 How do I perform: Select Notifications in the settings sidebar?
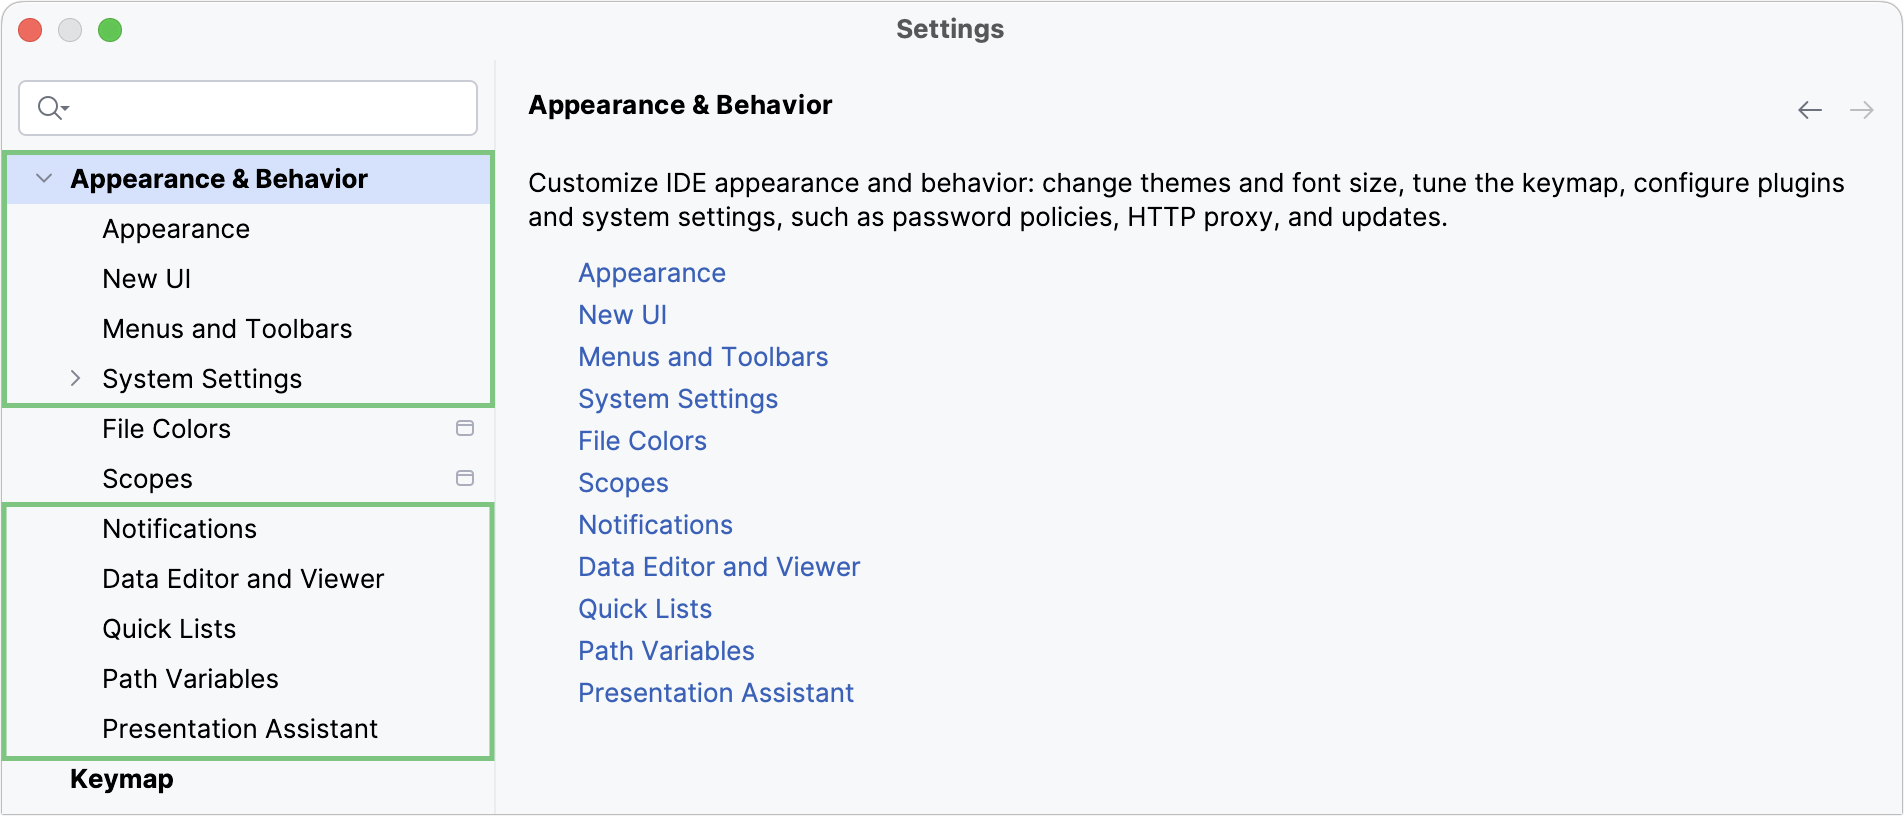click(179, 528)
